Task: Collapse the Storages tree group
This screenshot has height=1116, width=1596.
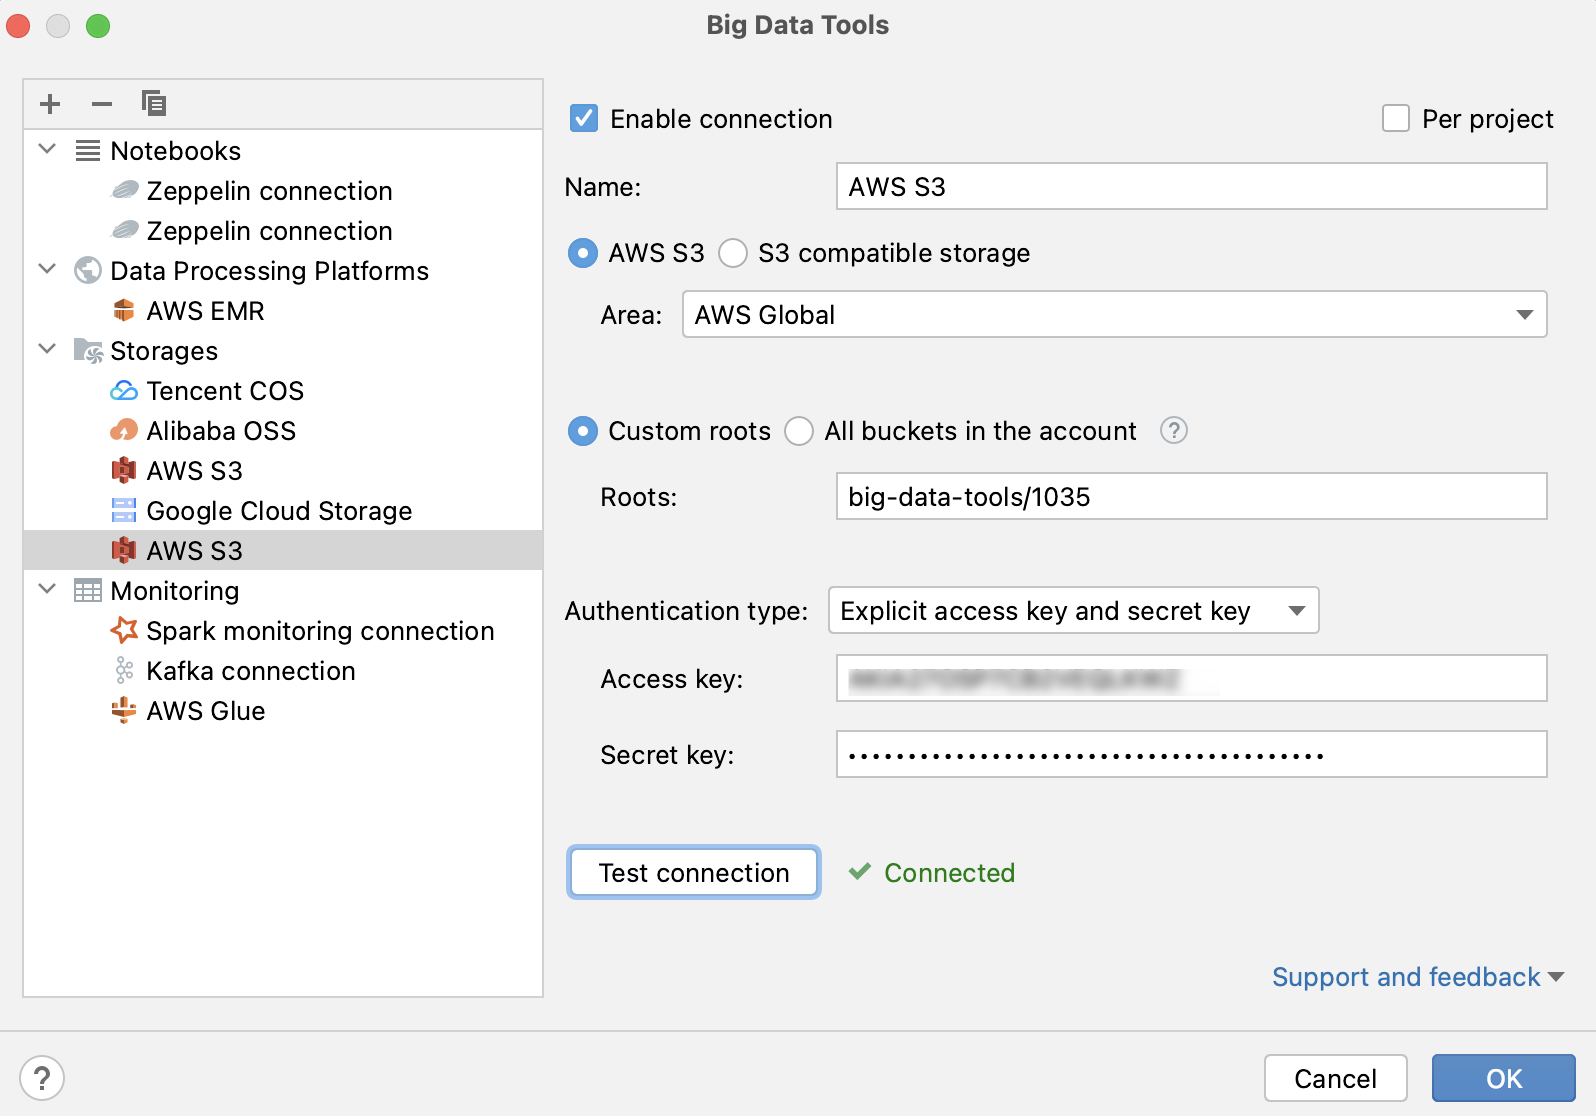Action: 47,350
